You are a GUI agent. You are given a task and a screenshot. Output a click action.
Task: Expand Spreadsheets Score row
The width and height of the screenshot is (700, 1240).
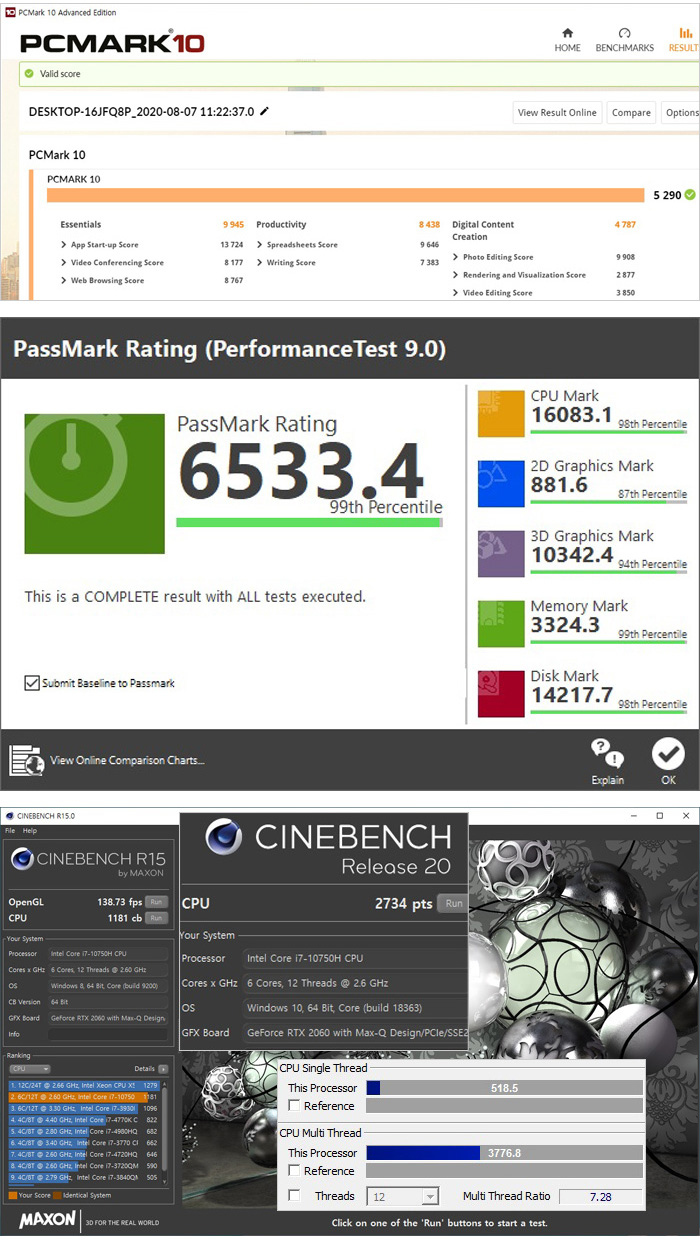[x=260, y=245]
